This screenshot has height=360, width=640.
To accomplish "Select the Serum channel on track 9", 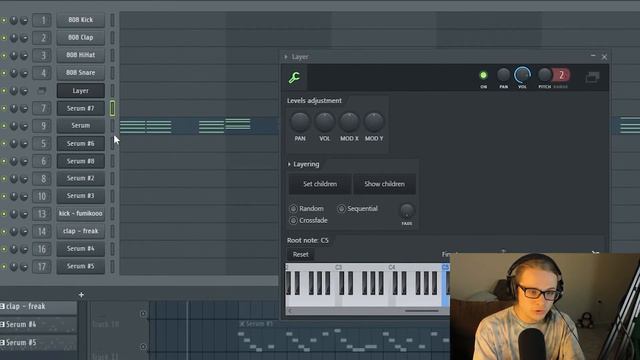I will pos(81,126).
